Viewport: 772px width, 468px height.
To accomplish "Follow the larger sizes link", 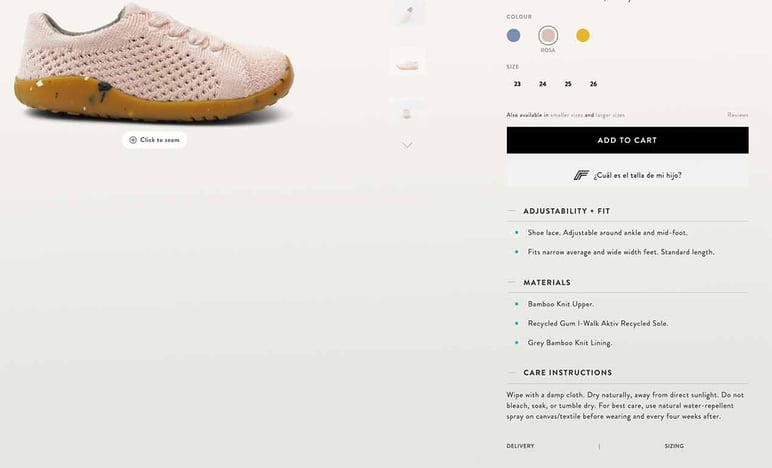I will click(x=611, y=115).
